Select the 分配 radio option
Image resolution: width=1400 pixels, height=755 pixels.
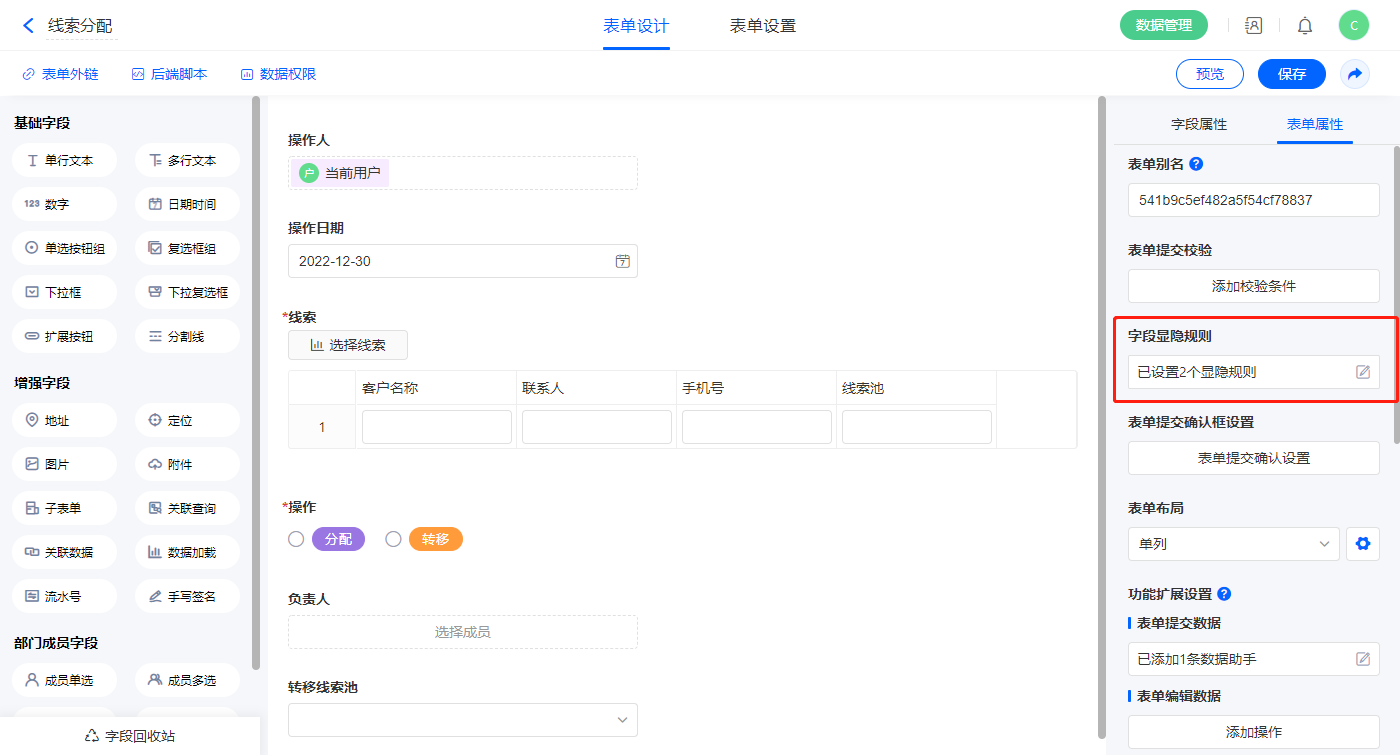tap(296, 540)
